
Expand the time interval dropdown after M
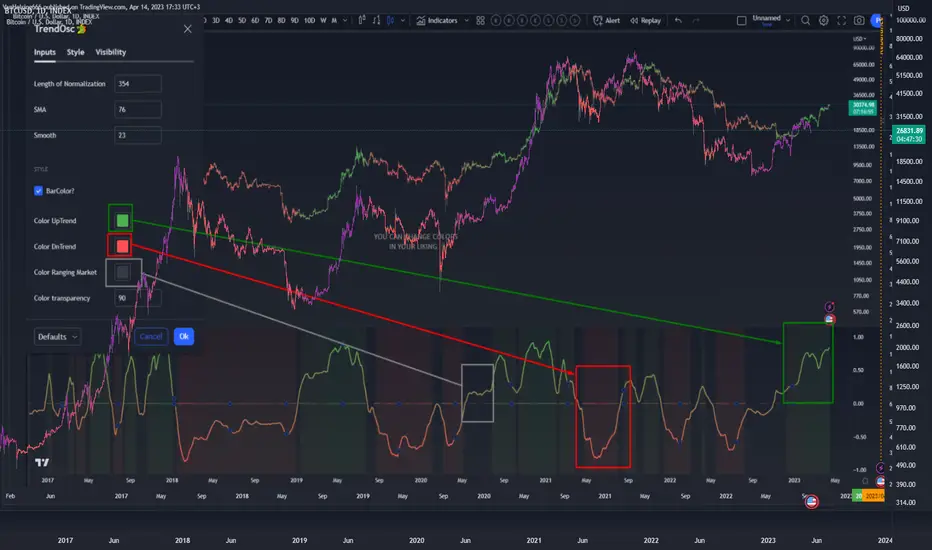click(345, 21)
